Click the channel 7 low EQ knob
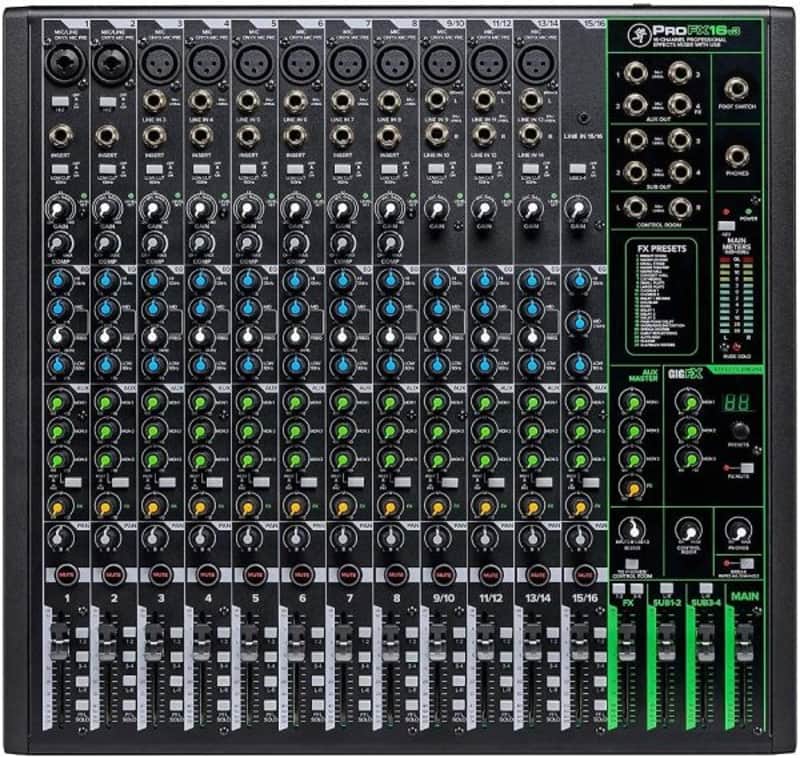The image size is (800, 758). [342, 365]
